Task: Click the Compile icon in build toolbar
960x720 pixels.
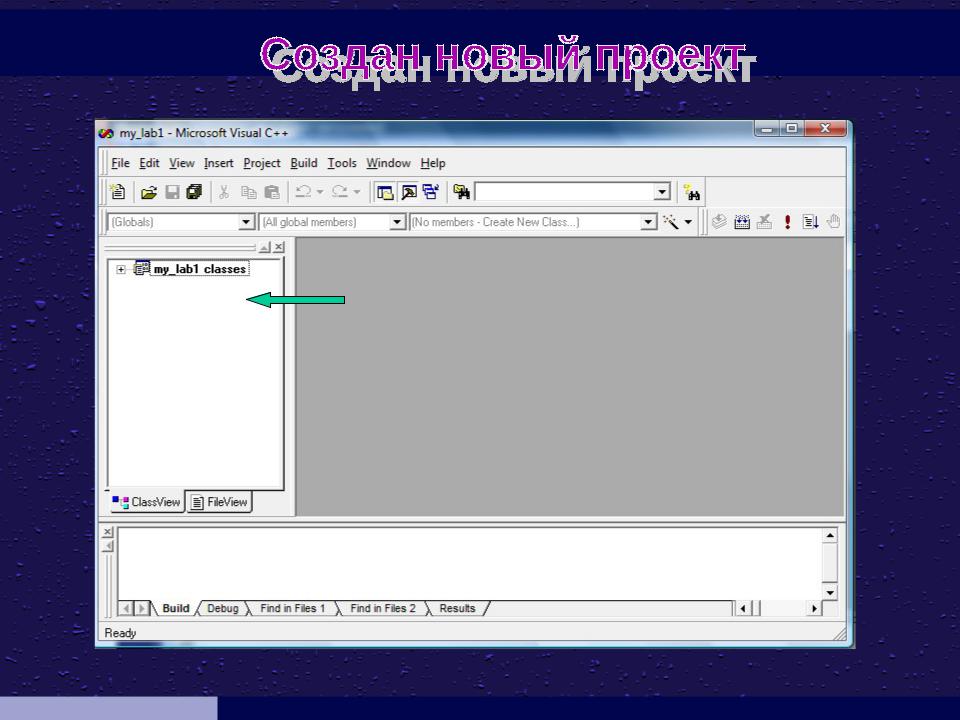Action: 719,222
